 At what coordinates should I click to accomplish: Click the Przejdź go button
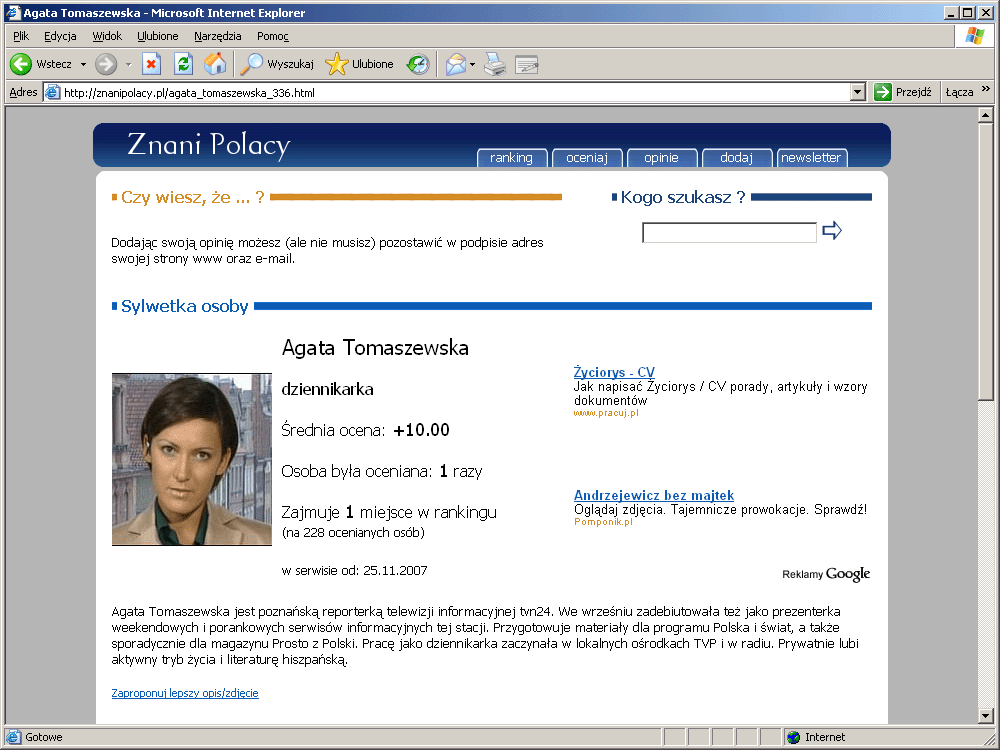tap(904, 92)
